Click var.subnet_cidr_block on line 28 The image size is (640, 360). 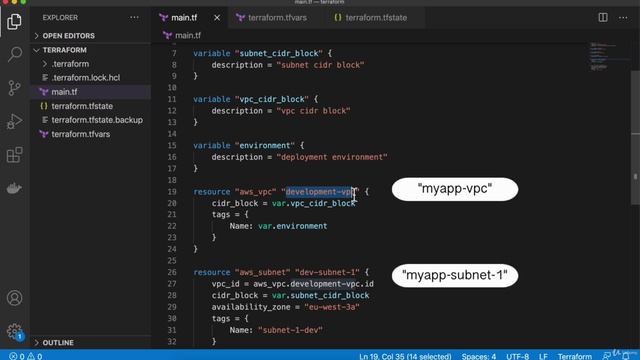pyautogui.click(x=320, y=296)
